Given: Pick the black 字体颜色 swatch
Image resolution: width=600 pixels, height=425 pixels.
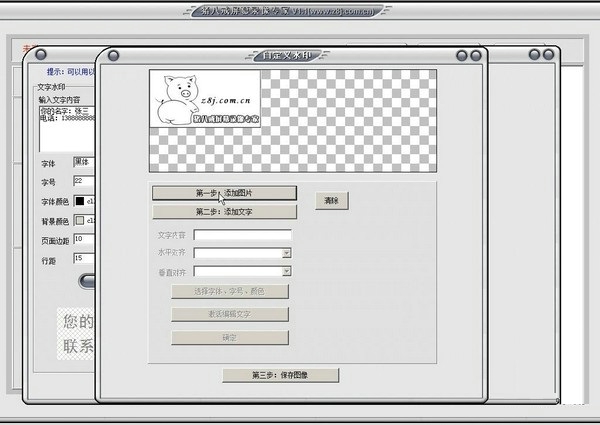Looking at the screenshot, I should tap(79, 201).
